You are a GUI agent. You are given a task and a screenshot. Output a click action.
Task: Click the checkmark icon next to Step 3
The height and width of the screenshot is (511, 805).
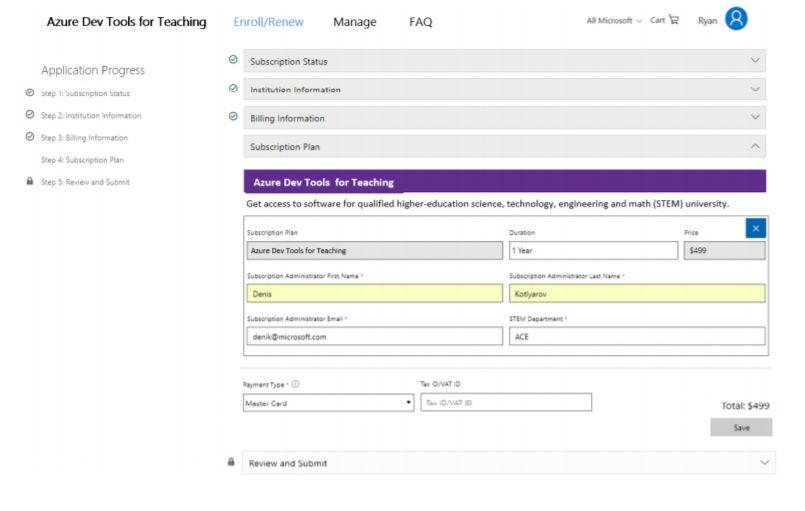30,136
